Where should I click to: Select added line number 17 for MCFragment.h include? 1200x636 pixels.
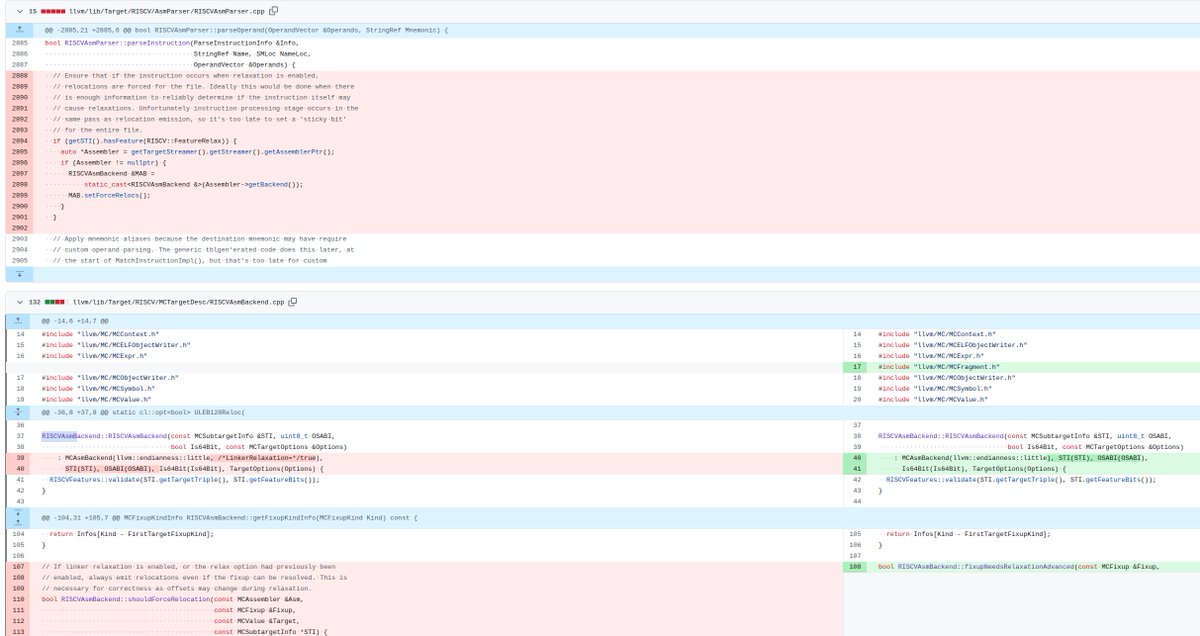coord(857,367)
